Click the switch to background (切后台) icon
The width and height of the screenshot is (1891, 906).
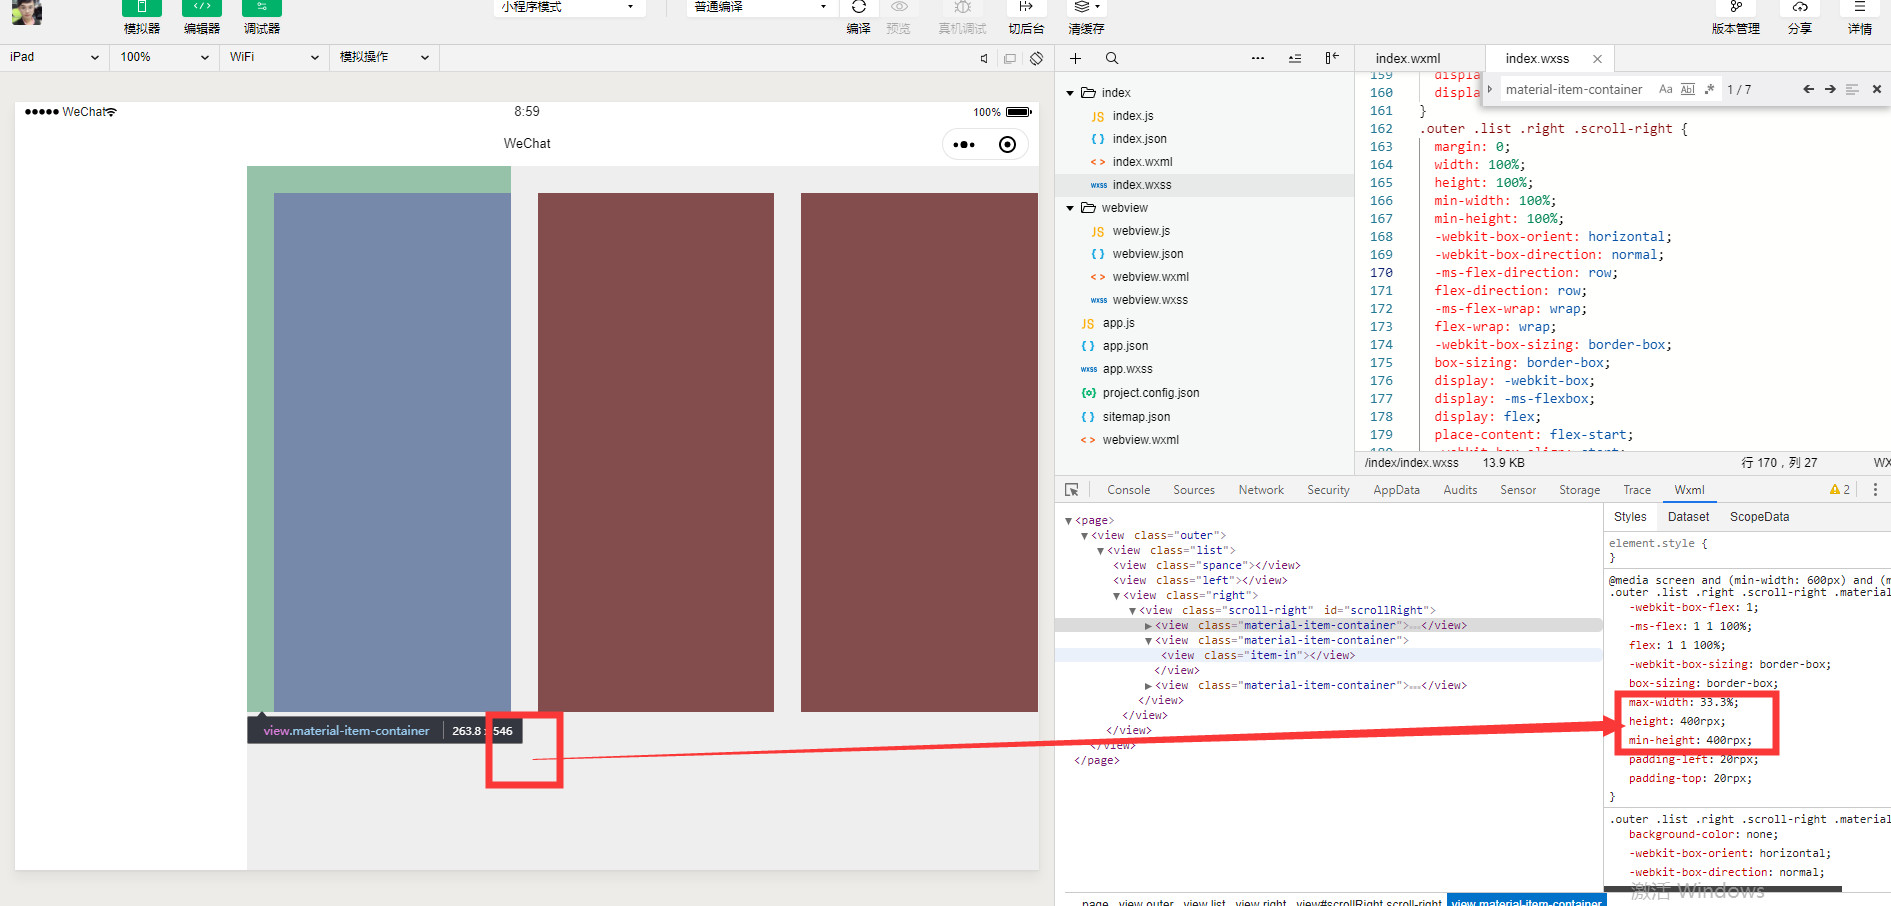(x=1026, y=7)
